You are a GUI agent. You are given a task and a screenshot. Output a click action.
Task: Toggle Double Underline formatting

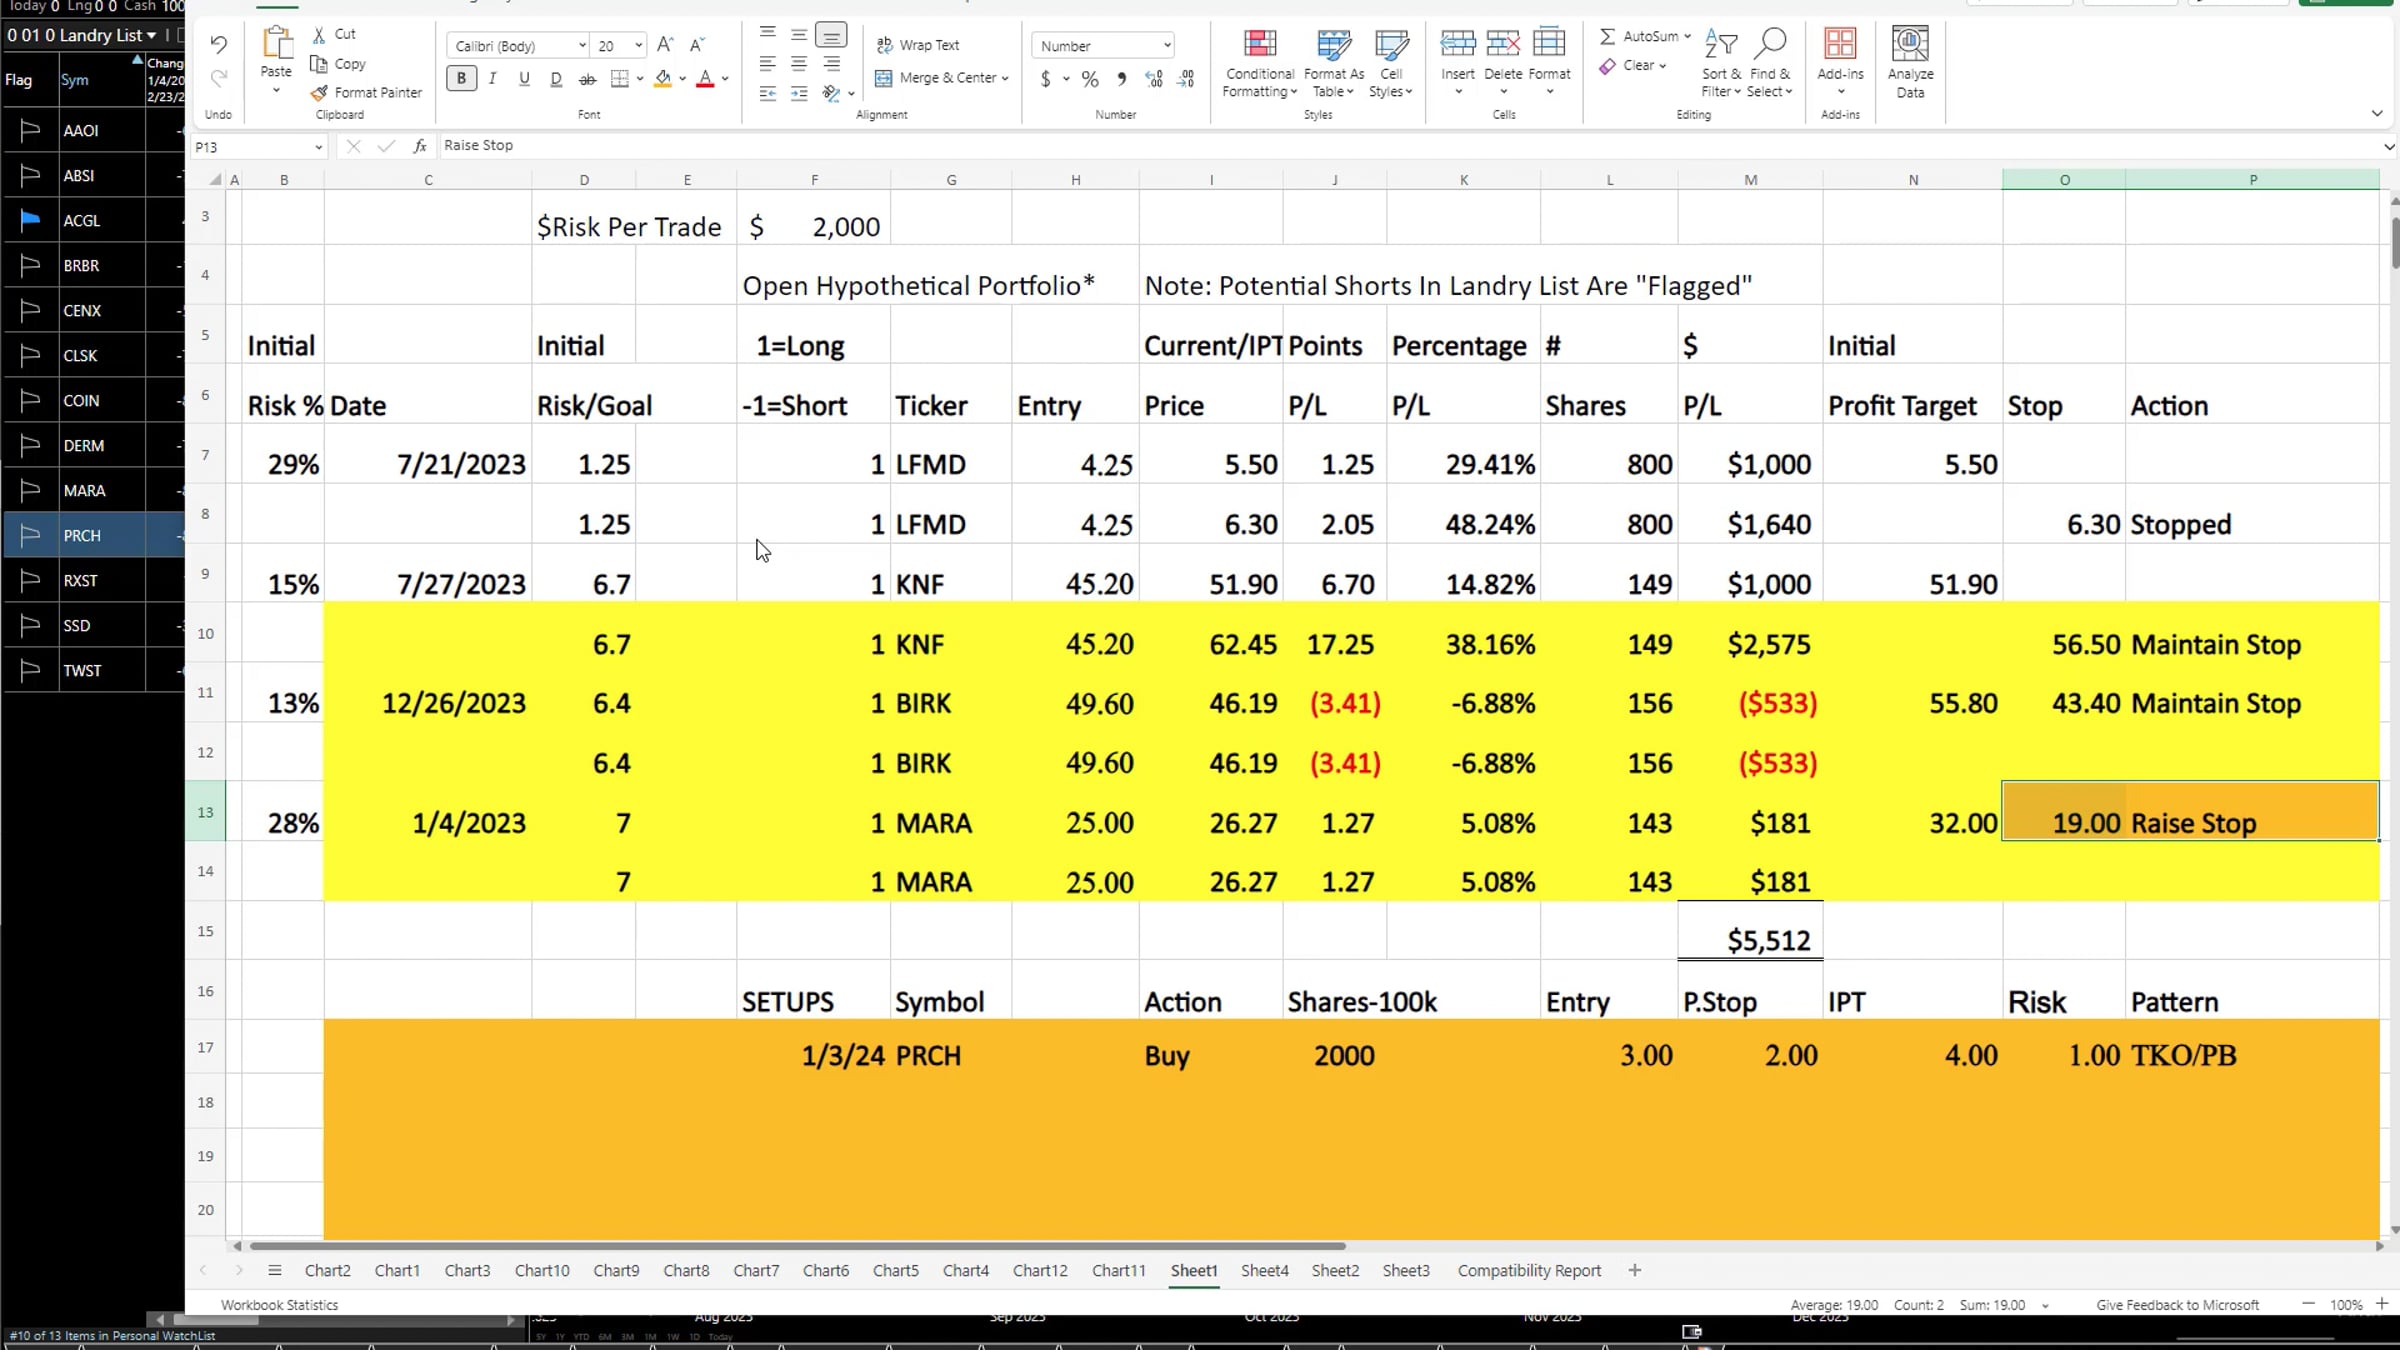click(x=556, y=78)
